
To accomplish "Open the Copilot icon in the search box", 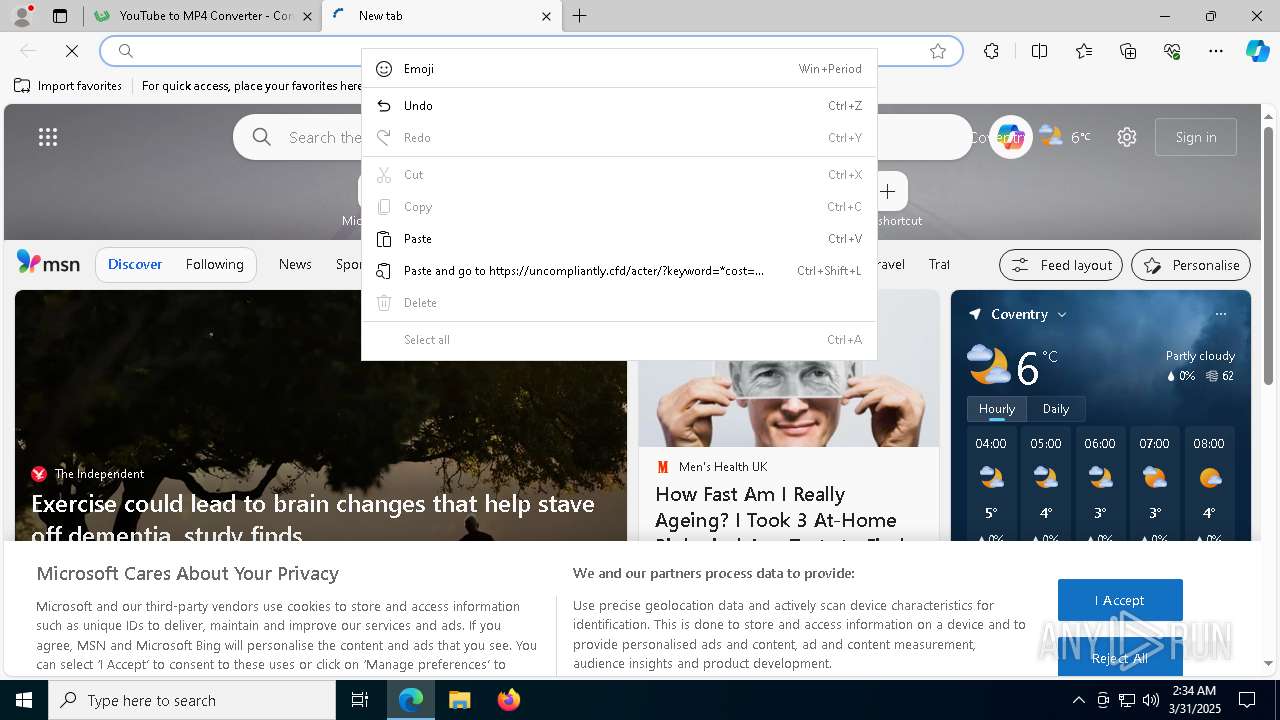I will pos(1011,137).
